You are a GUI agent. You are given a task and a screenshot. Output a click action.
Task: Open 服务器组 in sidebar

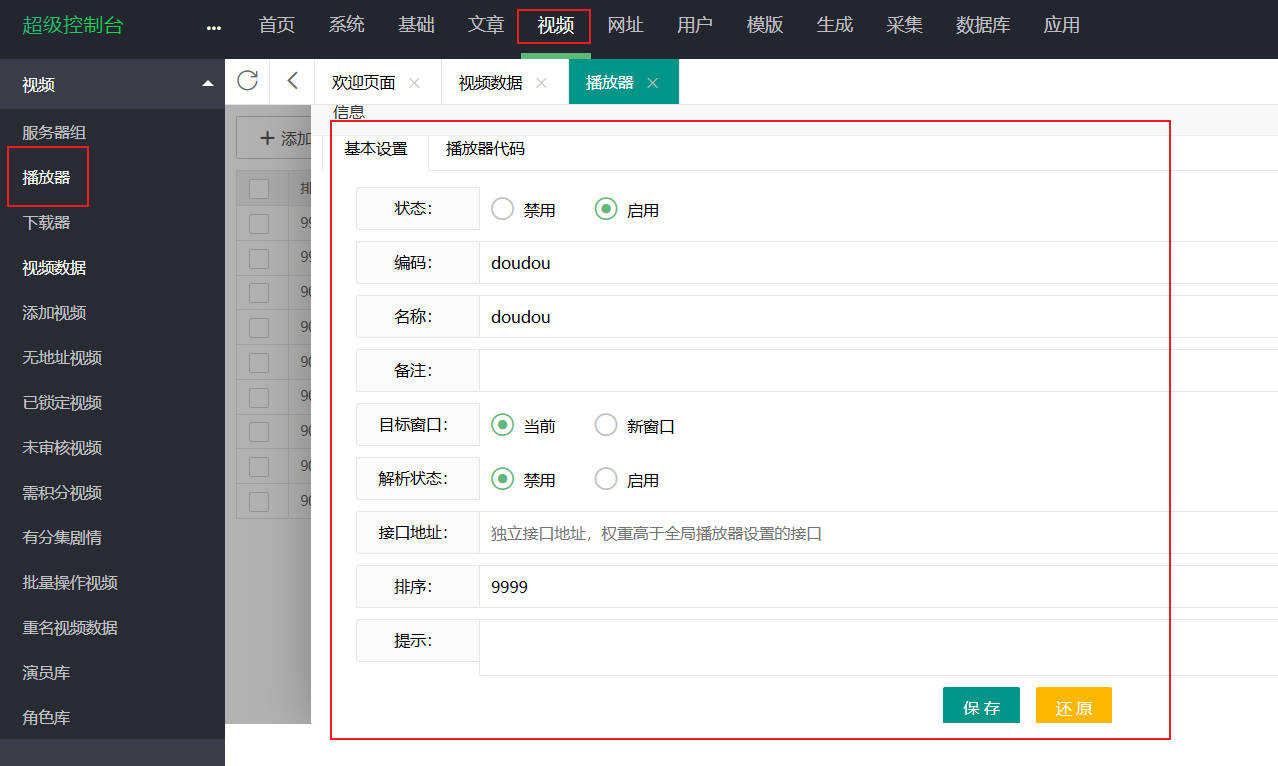tap(61, 132)
